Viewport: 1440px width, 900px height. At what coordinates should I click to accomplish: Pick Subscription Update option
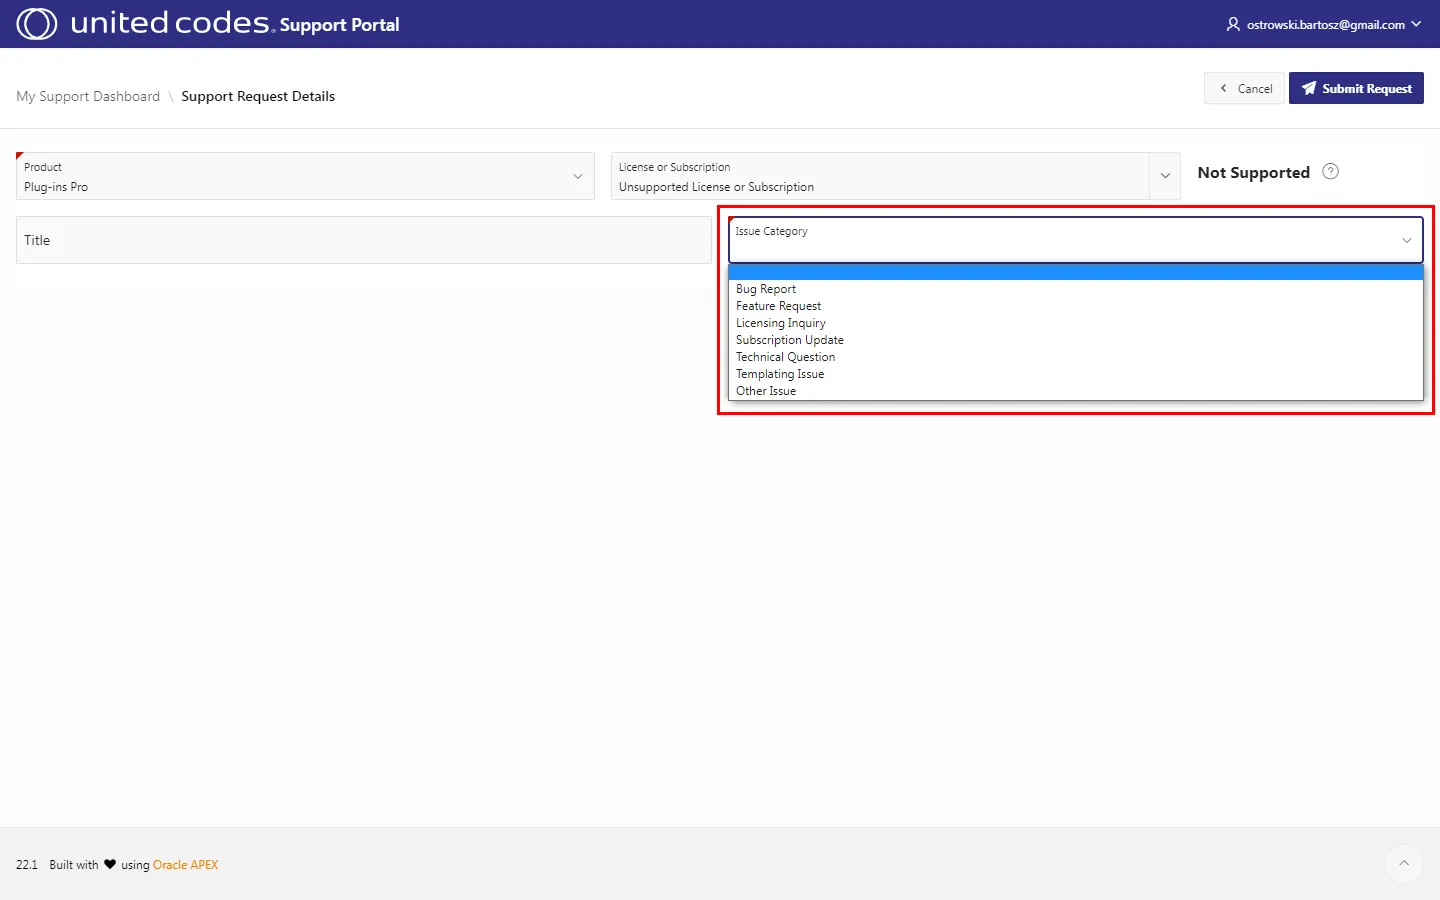[789, 340]
